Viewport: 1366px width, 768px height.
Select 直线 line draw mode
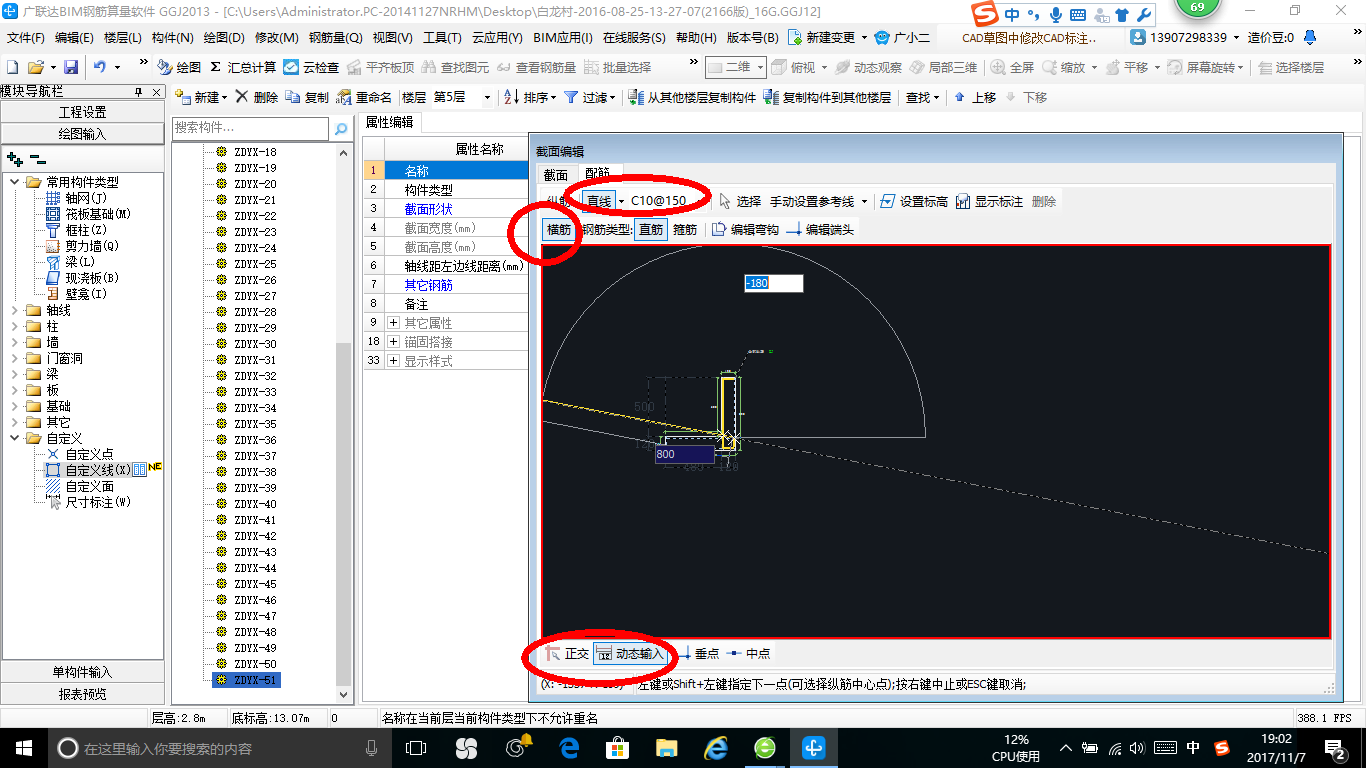coord(599,201)
